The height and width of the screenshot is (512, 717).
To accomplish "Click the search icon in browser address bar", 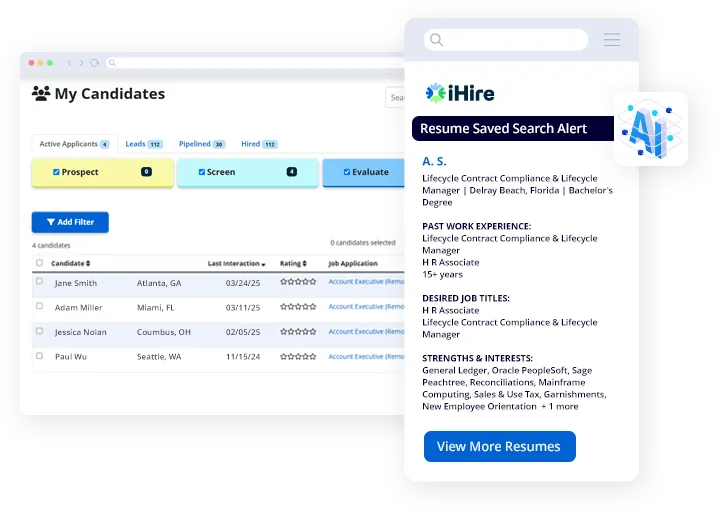I will tap(112, 63).
